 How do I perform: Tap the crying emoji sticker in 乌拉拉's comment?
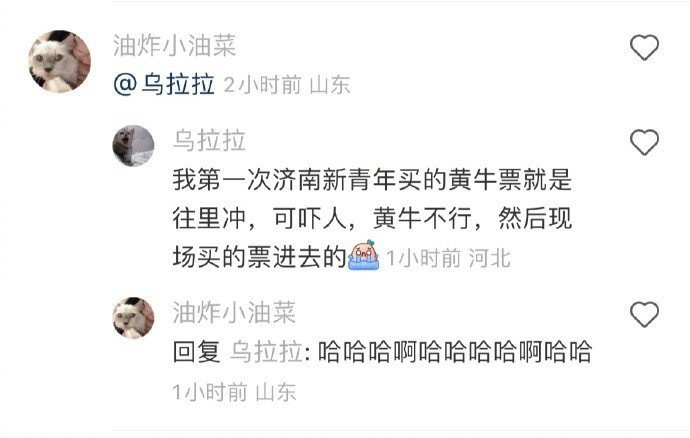pyautogui.click(x=363, y=255)
